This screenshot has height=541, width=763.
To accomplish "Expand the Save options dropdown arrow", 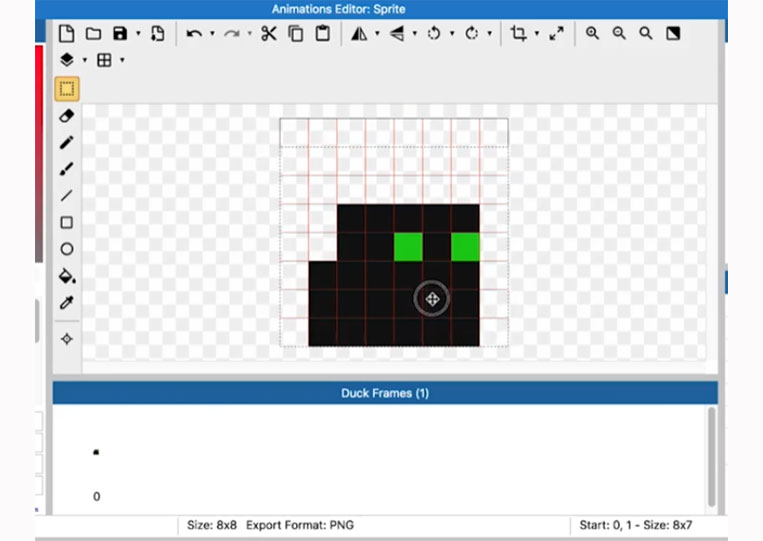I will click(x=138, y=34).
